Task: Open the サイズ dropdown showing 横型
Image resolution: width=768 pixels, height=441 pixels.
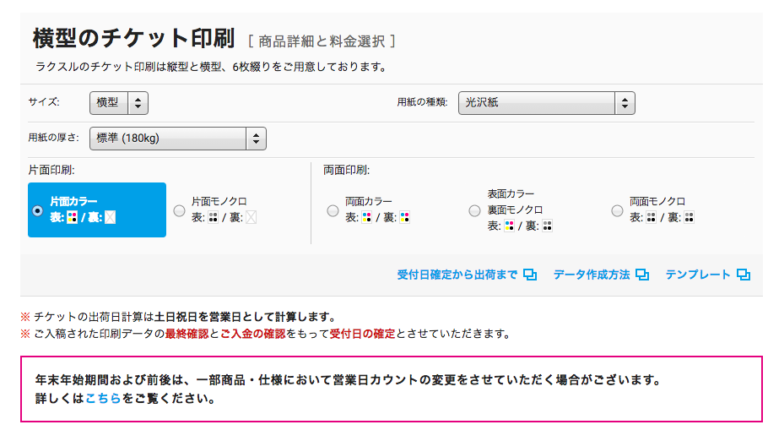Action: click(x=118, y=102)
